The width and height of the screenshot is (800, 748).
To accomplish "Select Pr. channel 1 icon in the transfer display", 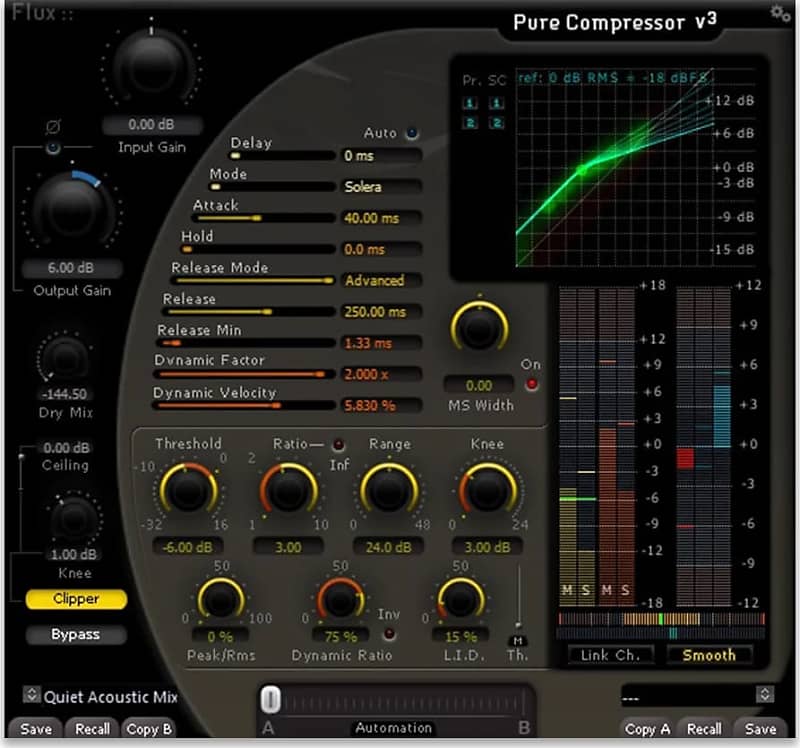I will 470,104.
